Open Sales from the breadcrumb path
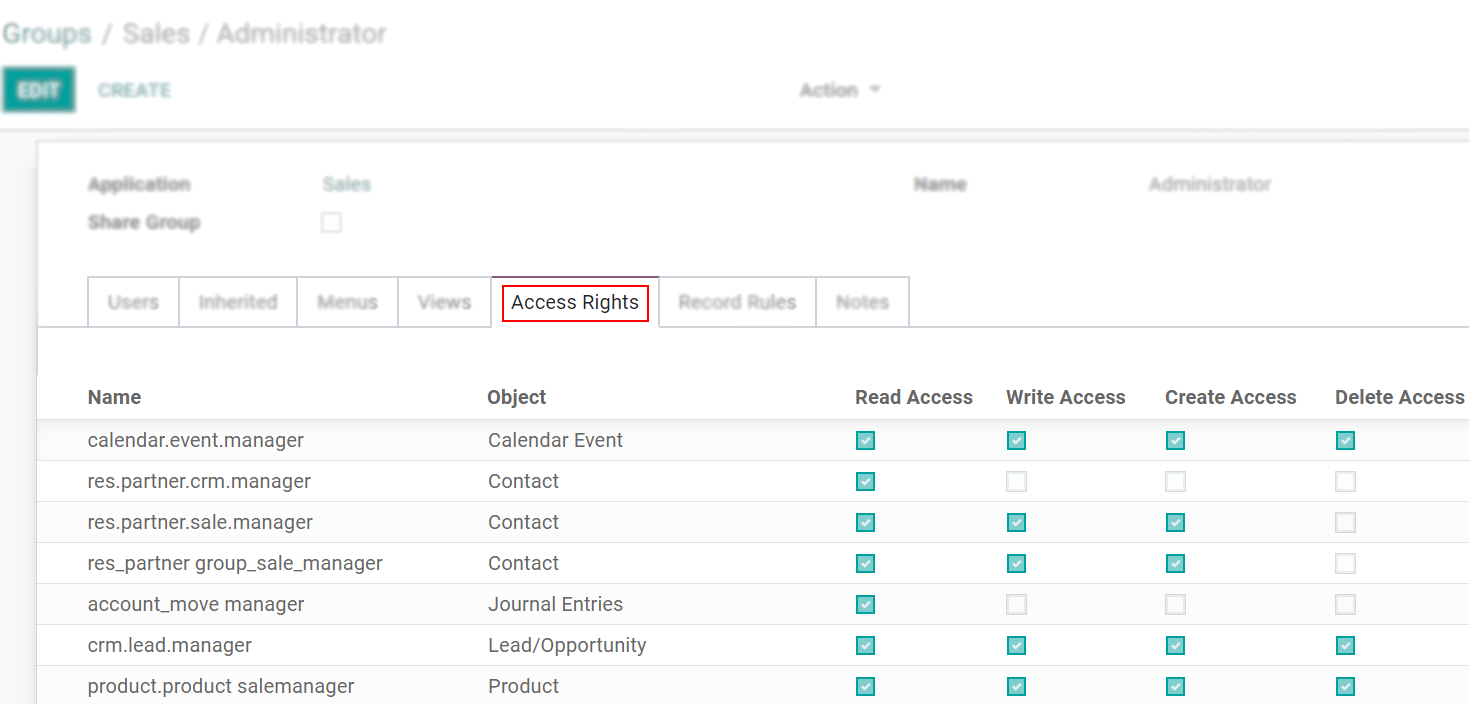The height and width of the screenshot is (704, 1469). pos(156,33)
